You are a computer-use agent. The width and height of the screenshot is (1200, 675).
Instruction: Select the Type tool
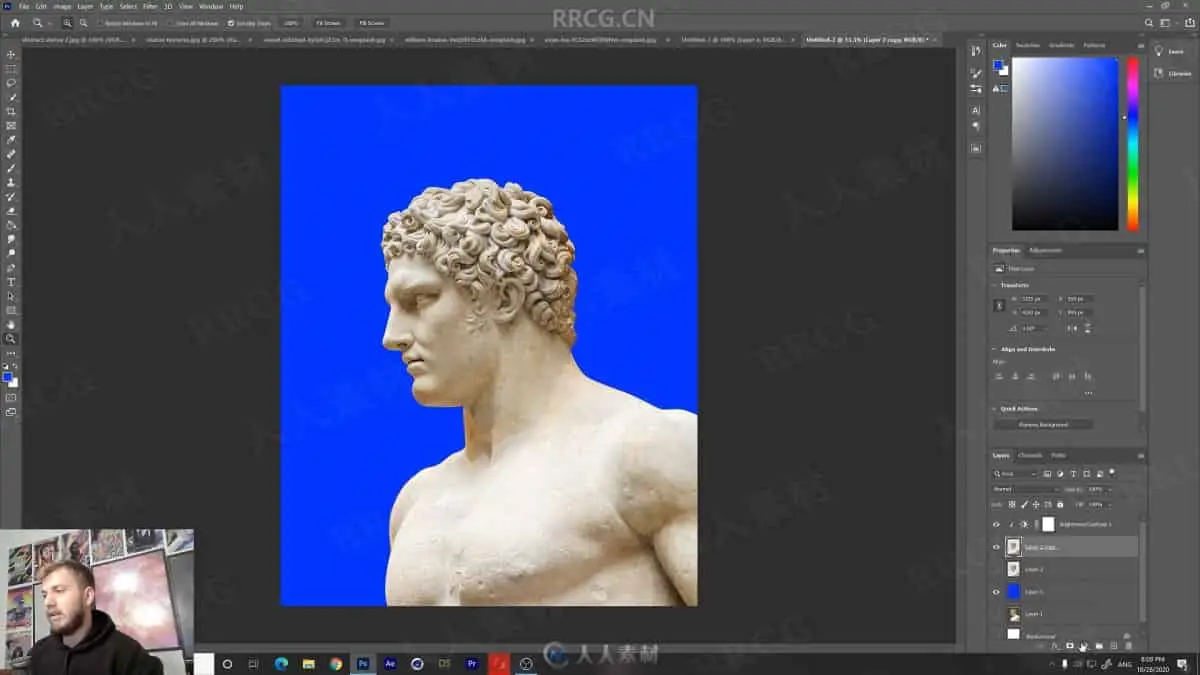11,282
